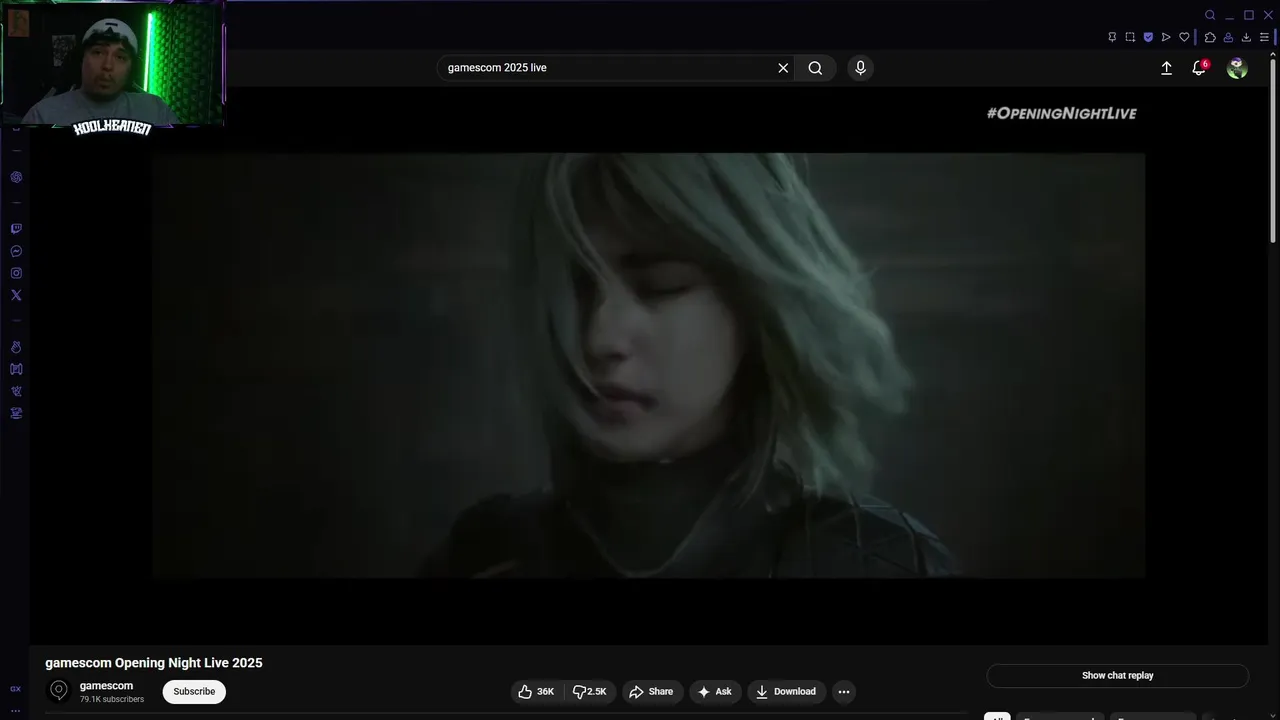Open Messenger in the sidebar
1280x720 pixels.
point(16,252)
